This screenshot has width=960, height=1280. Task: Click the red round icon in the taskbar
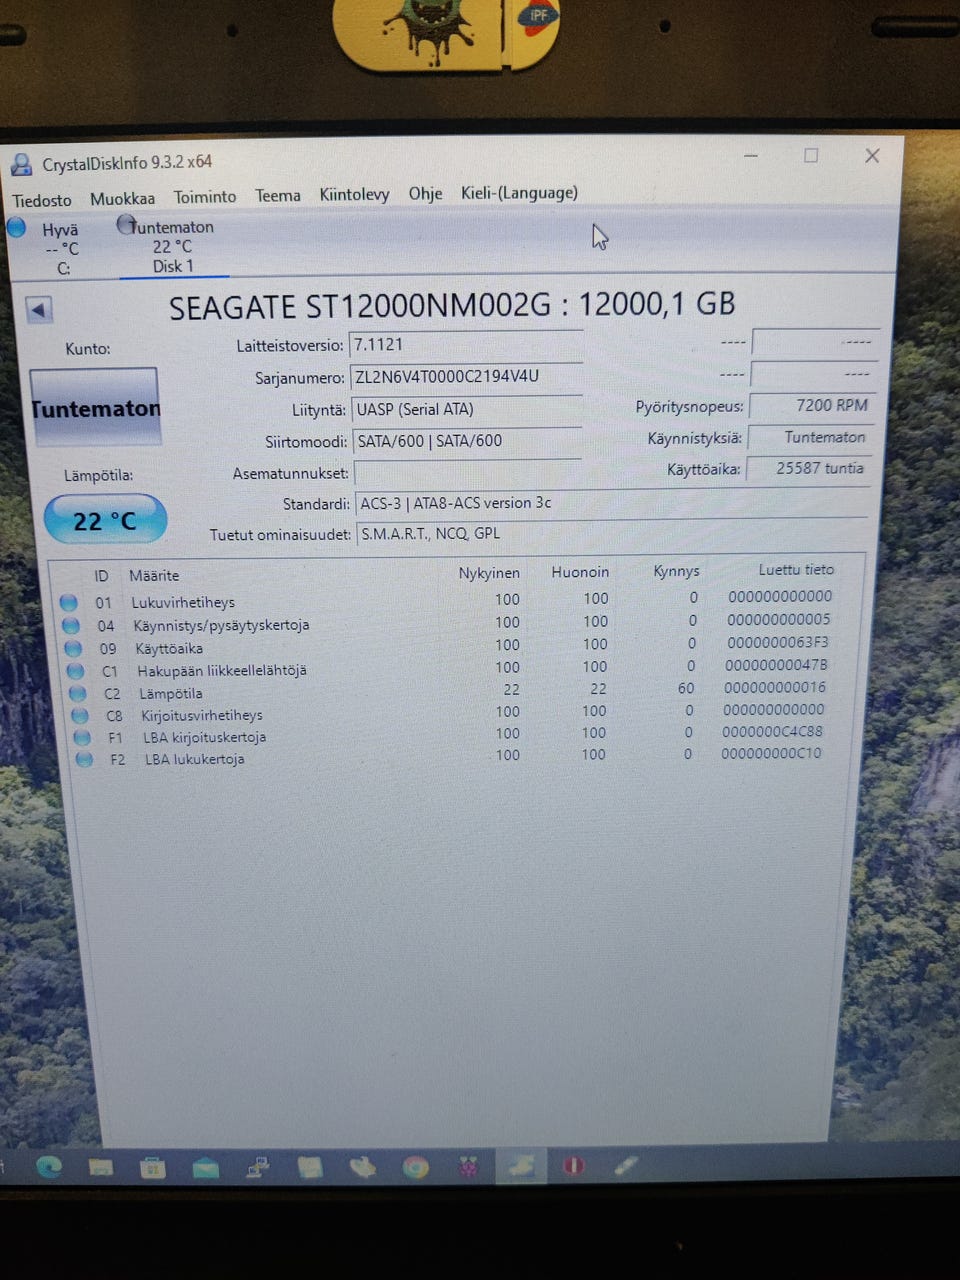tap(573, 1166)
